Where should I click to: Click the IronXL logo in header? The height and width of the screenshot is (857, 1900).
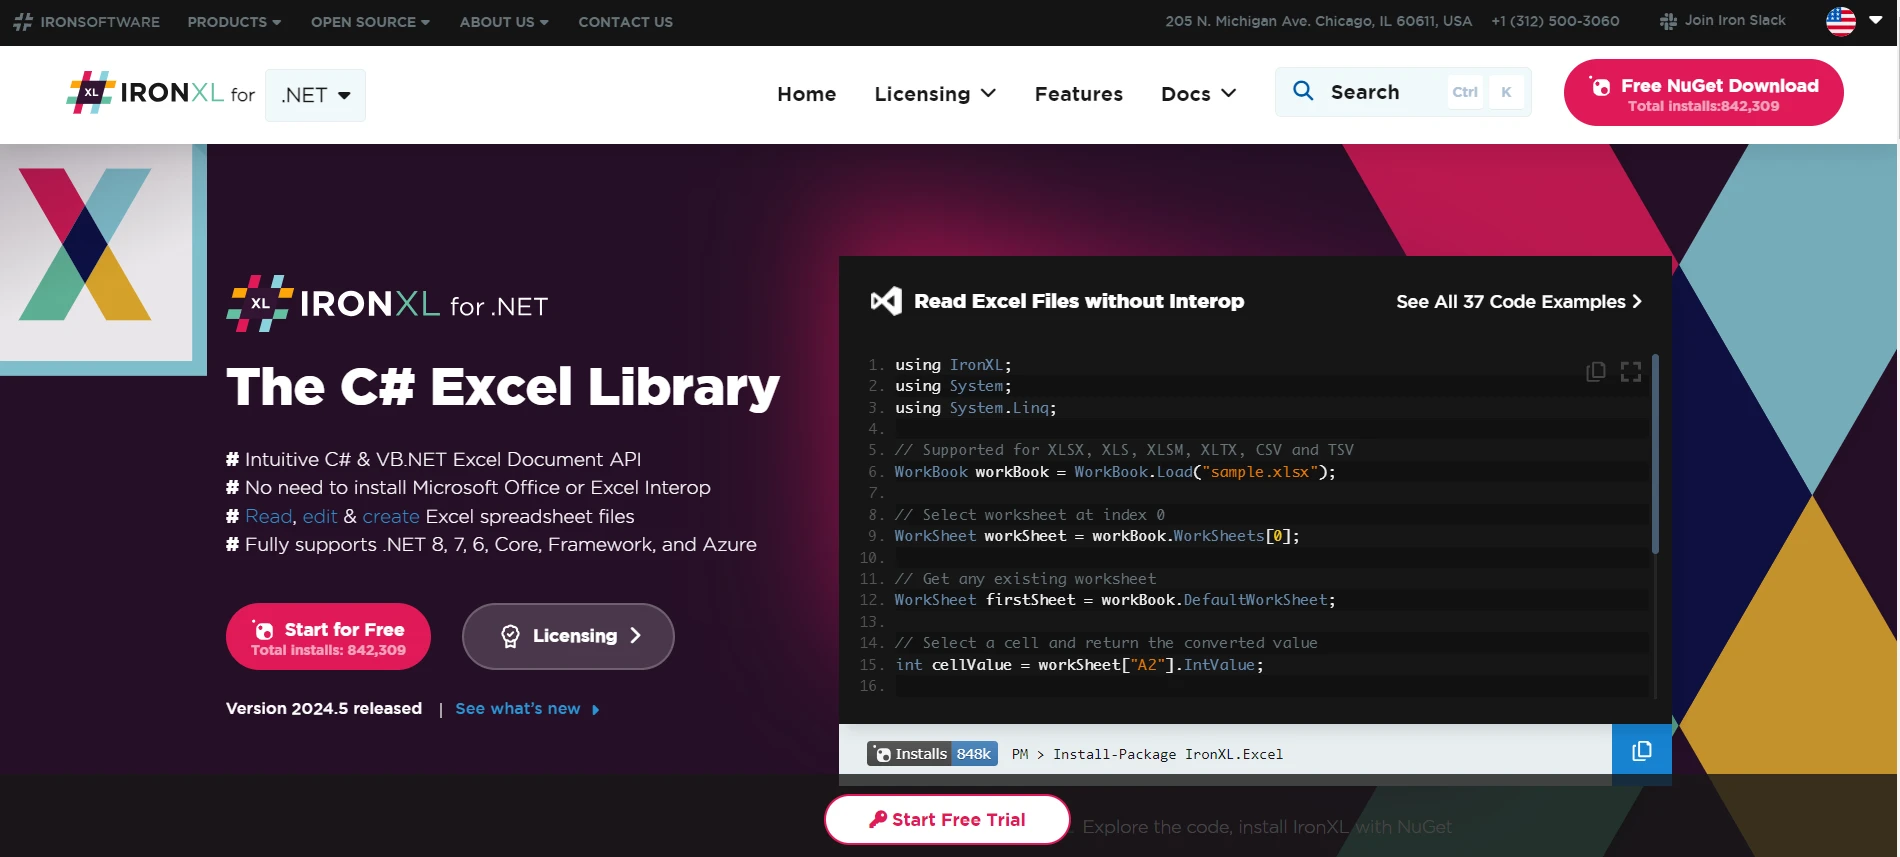tap(160, 94)
